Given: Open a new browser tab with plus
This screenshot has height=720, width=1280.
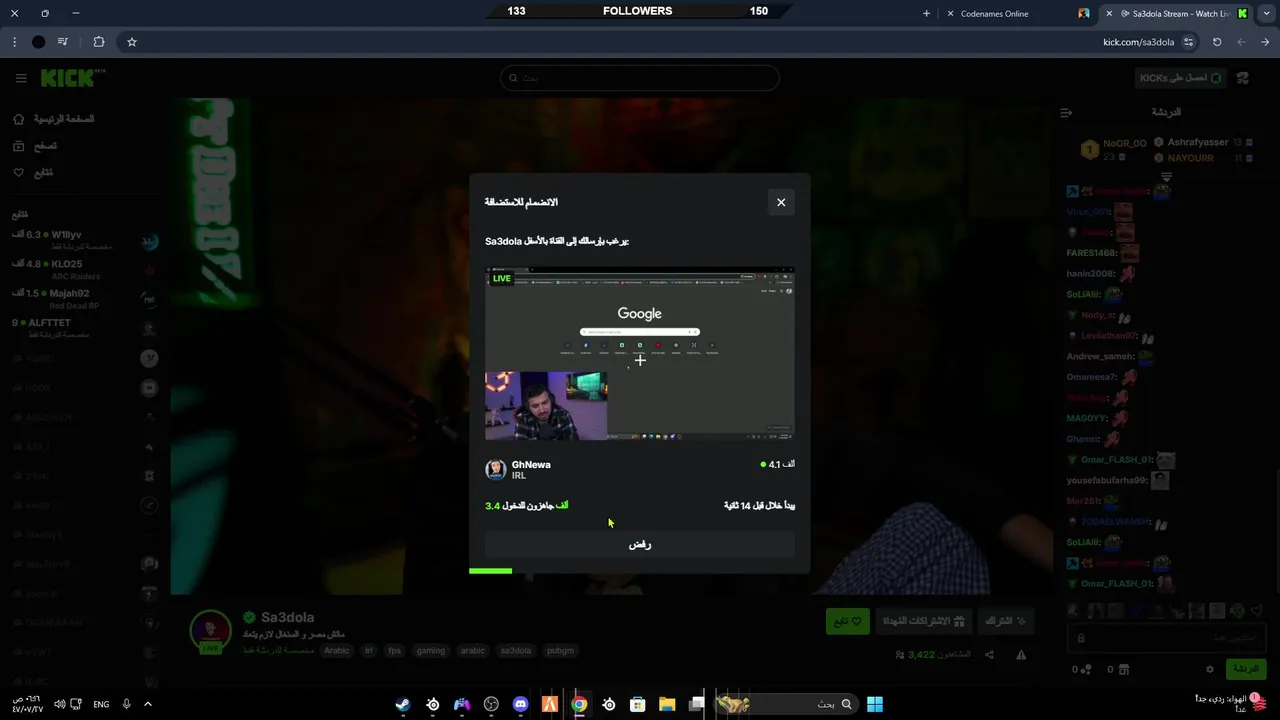Looking at the screenshot, I should coord(926,14).
